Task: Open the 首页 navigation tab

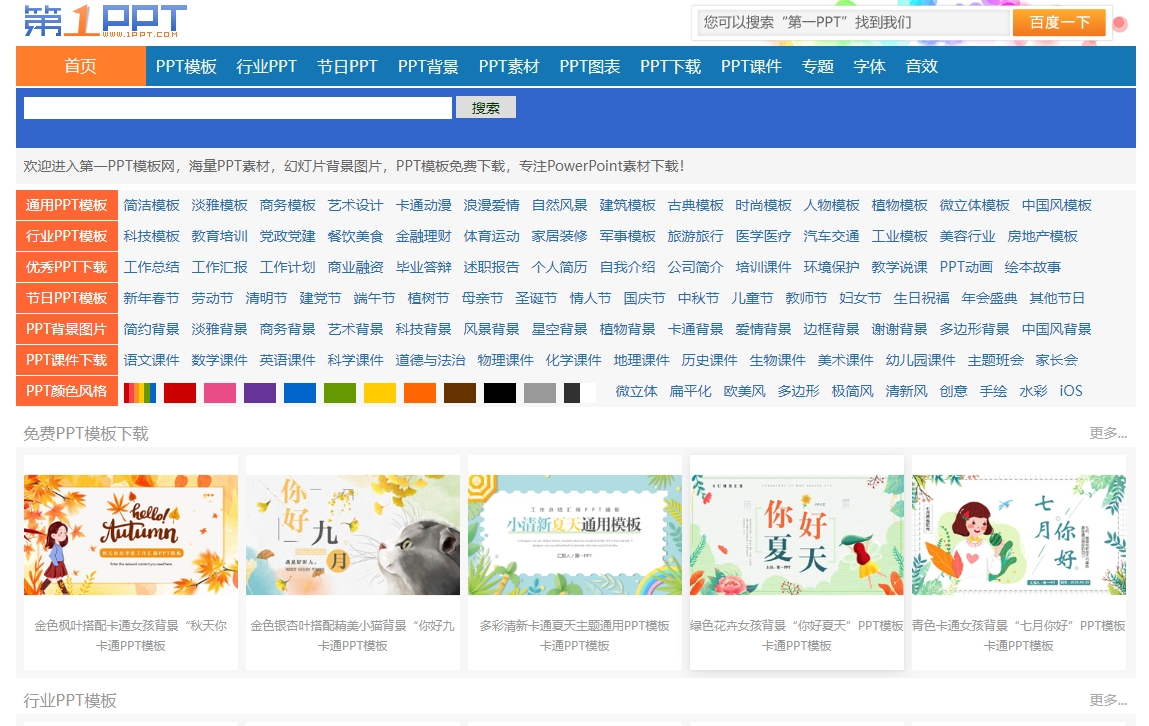Action: [81, 66]
